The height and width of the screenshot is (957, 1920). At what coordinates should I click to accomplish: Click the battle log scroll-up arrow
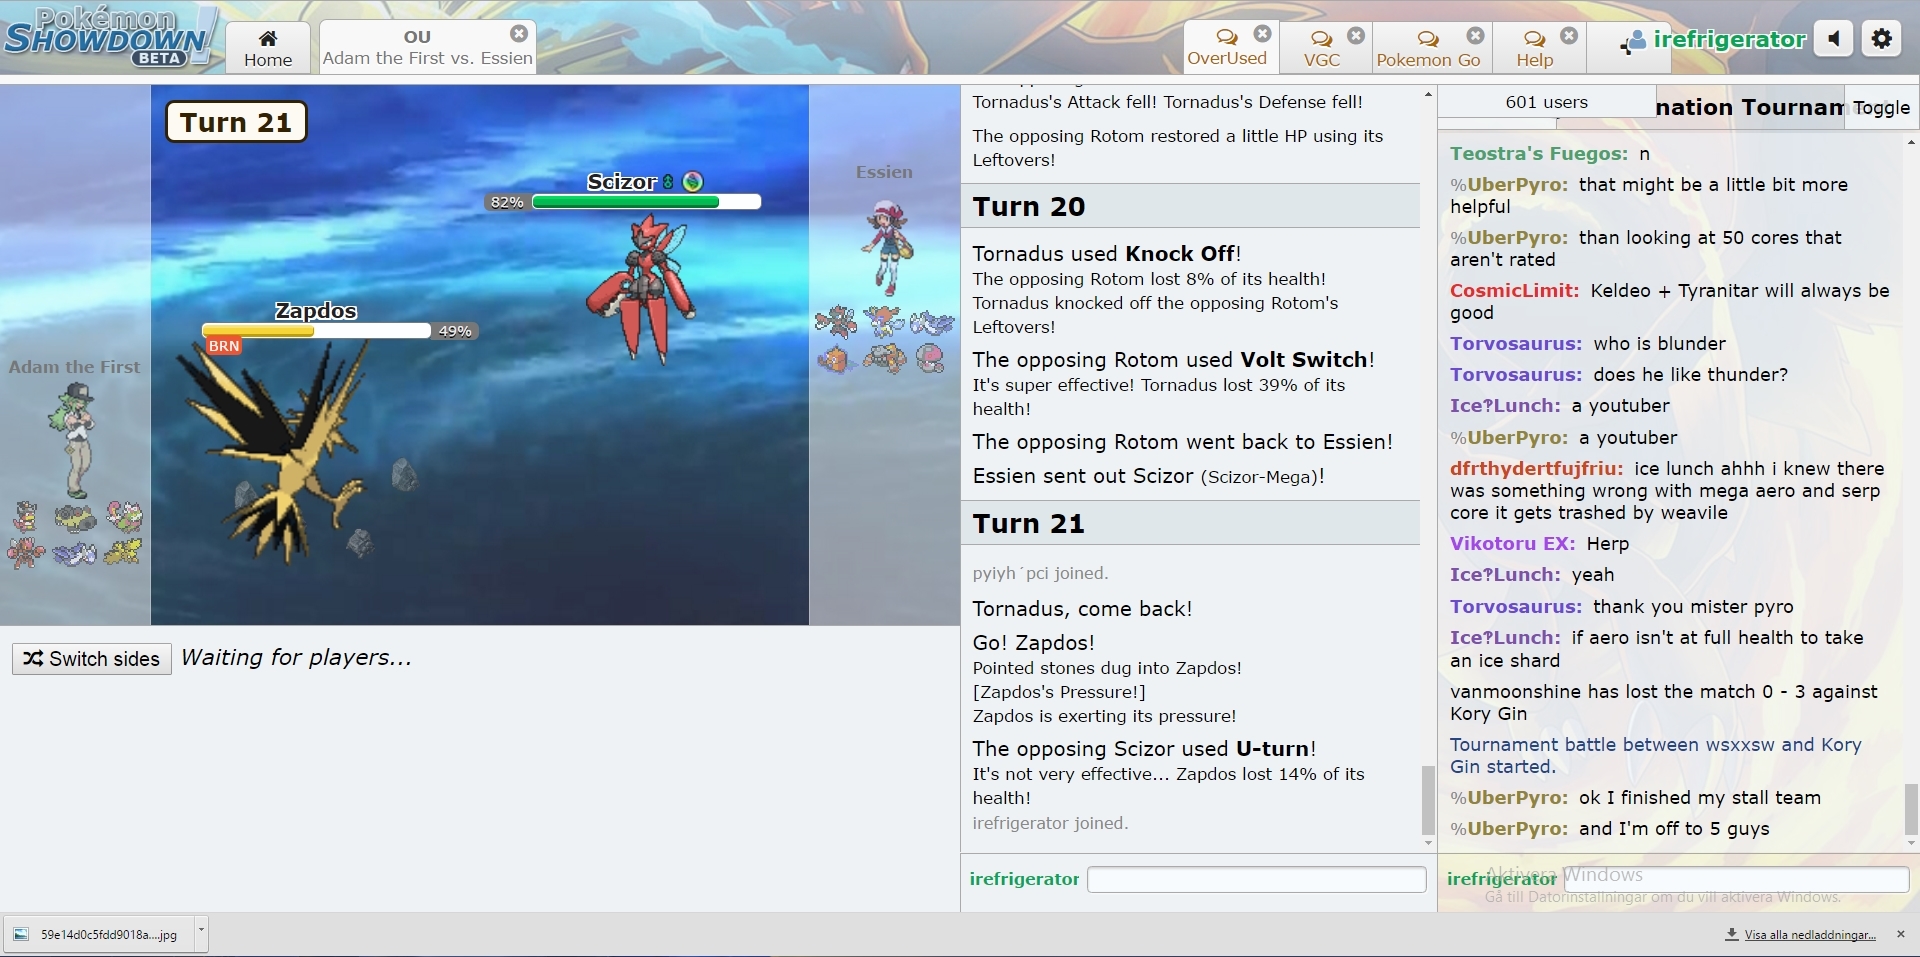(1428, 94)
